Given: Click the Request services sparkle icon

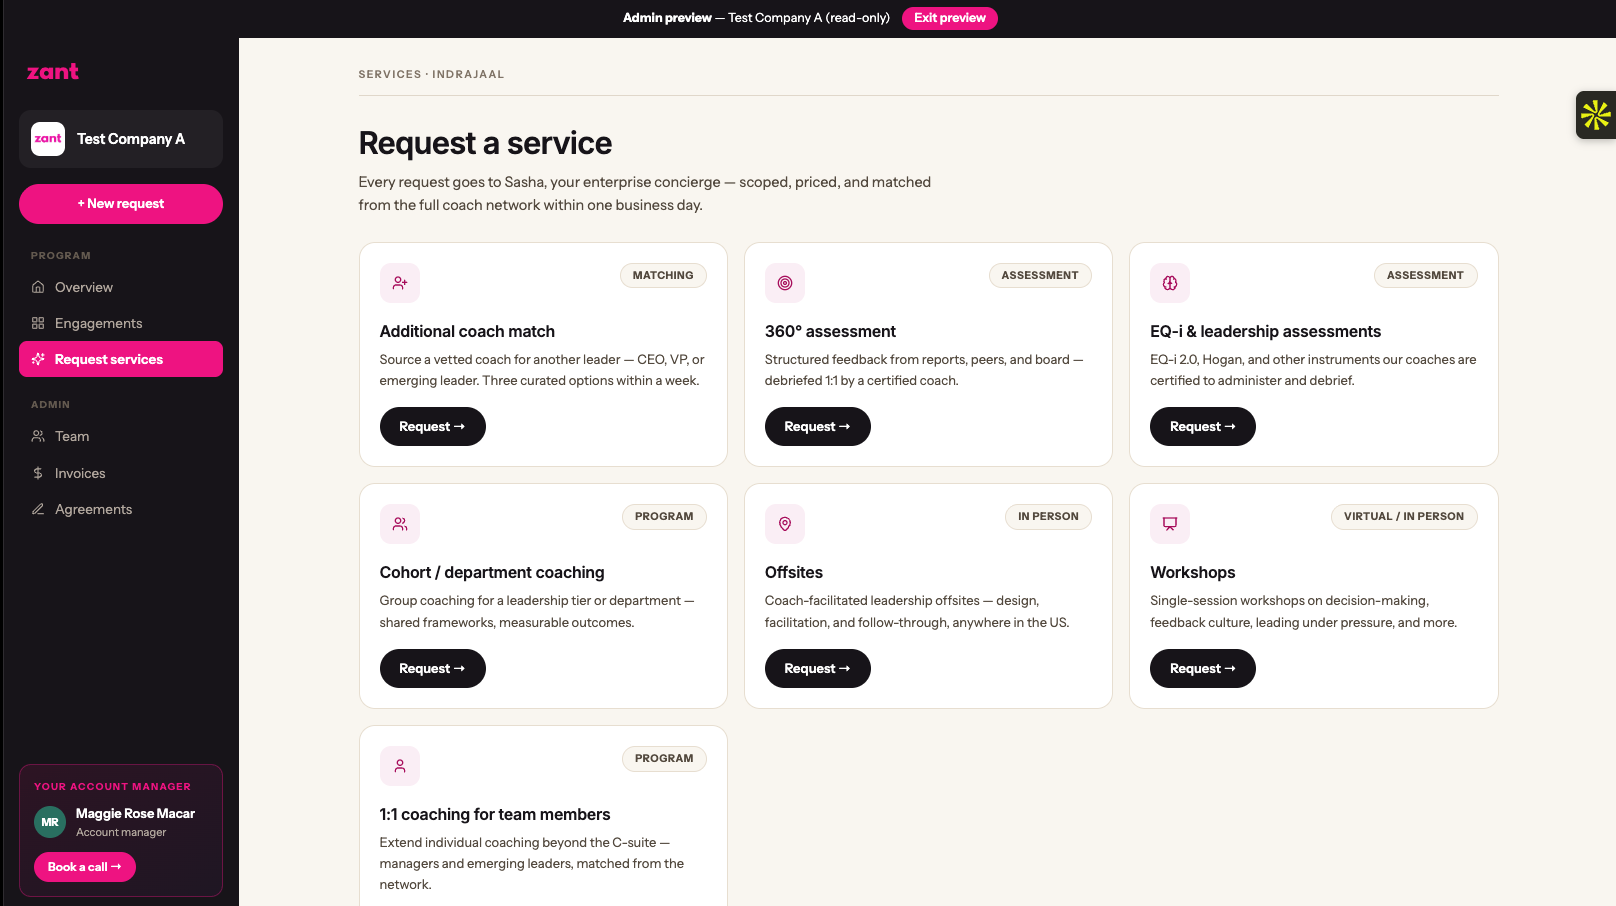Looking at the screenshot, I should click(x=38, y=359).
